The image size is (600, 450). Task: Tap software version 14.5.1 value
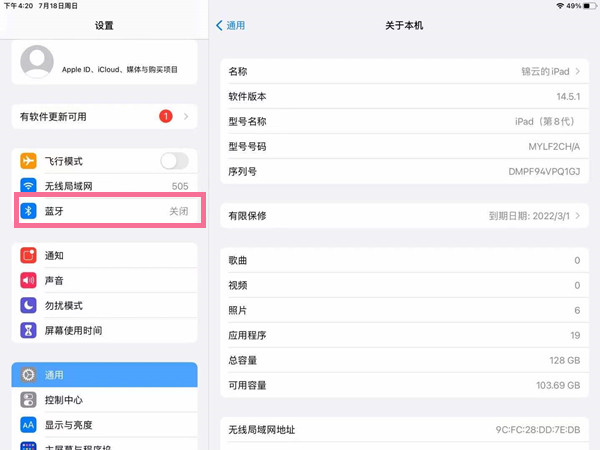568,96
